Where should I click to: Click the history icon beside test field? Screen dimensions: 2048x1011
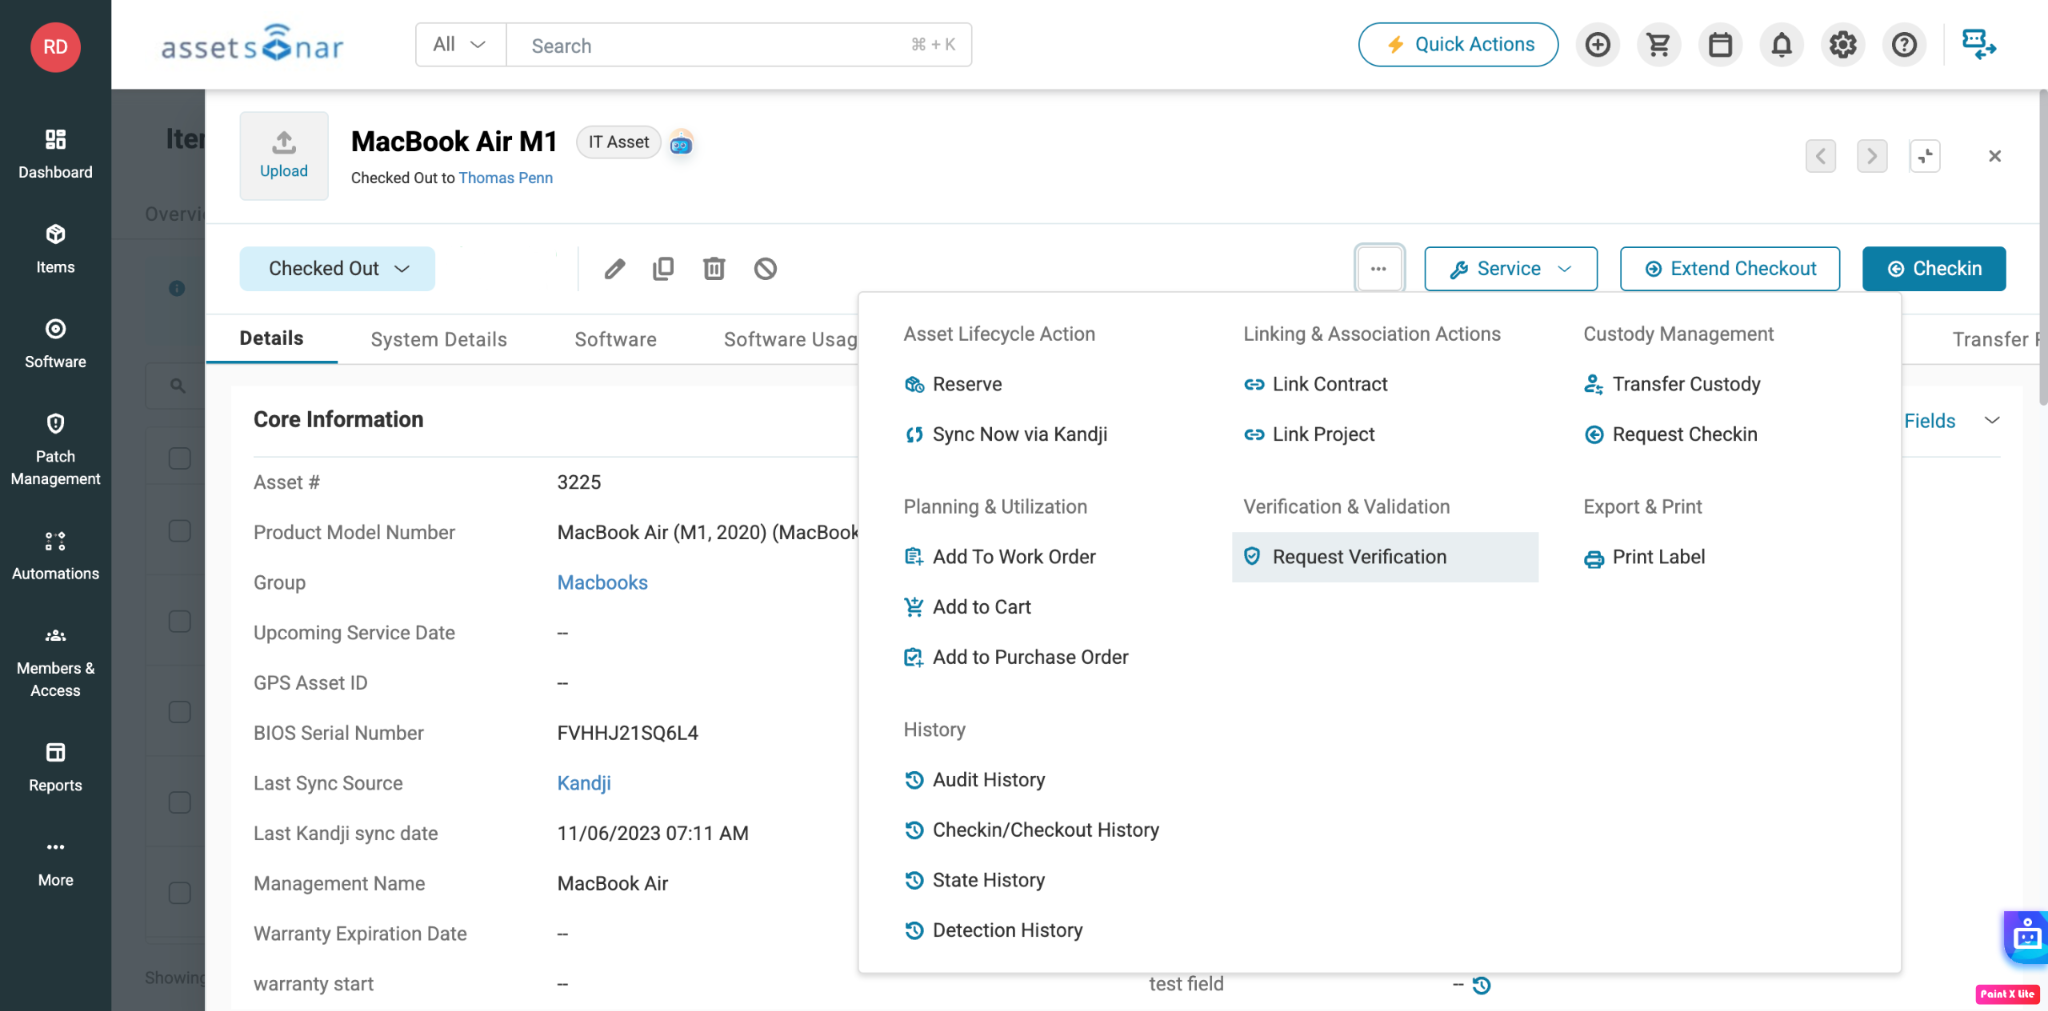[x=1482, y=985]
